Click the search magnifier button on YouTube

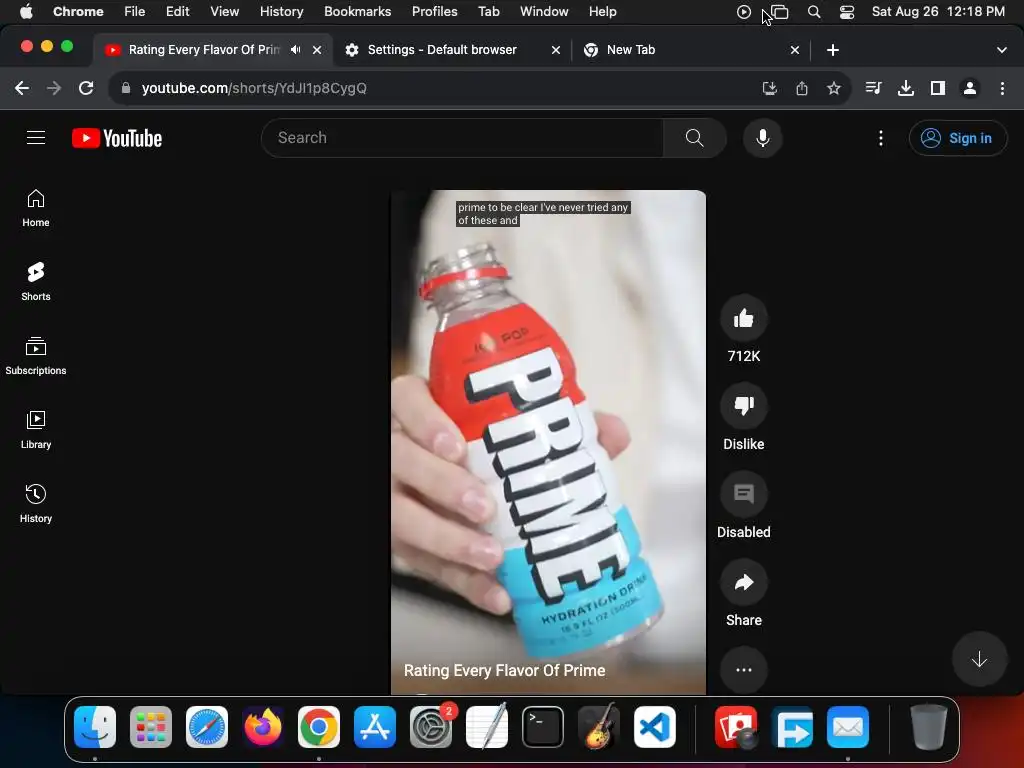pyautogui.click(x=694, y=138)
